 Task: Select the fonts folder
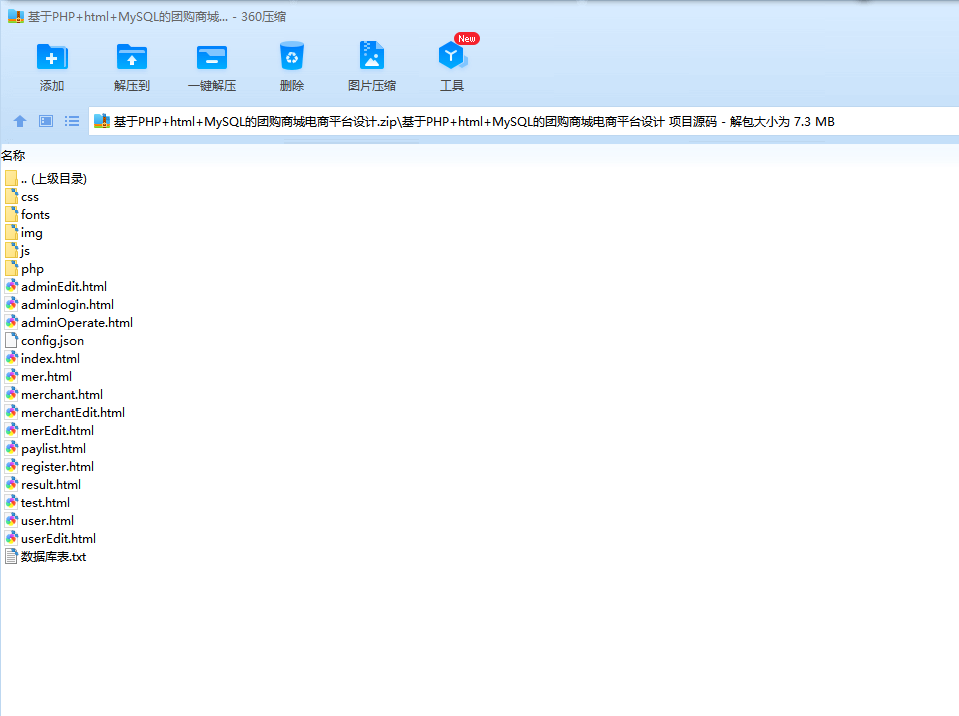click(x=28, y=215)
